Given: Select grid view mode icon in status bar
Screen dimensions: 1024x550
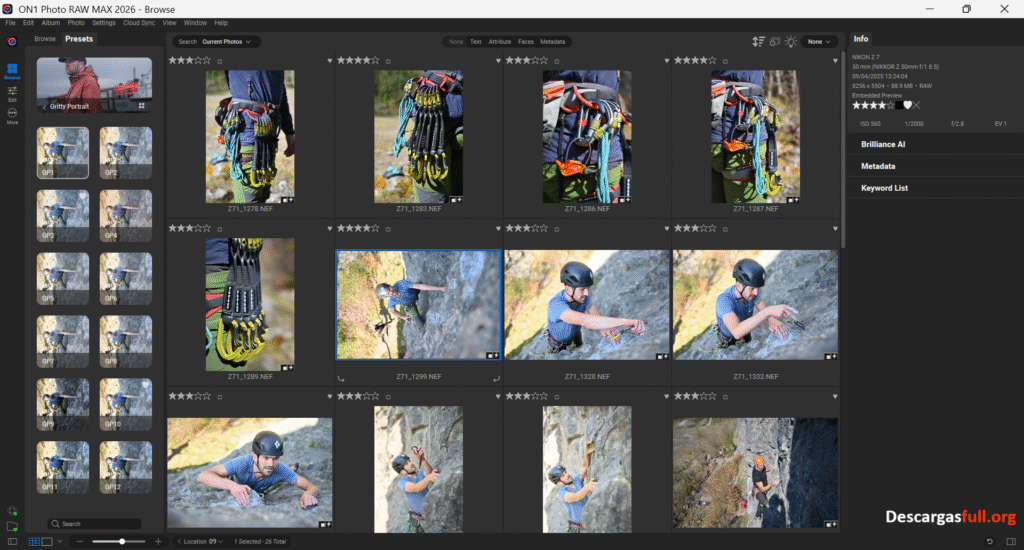Looking at the screenshot, I should click(34, 542).
